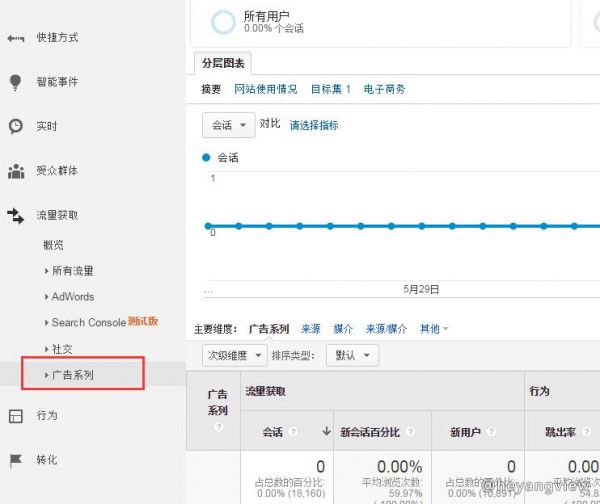This screenshot has height=504, width=600.
Task: Switch to the 电子商务 tab
Action: (384, 89)
